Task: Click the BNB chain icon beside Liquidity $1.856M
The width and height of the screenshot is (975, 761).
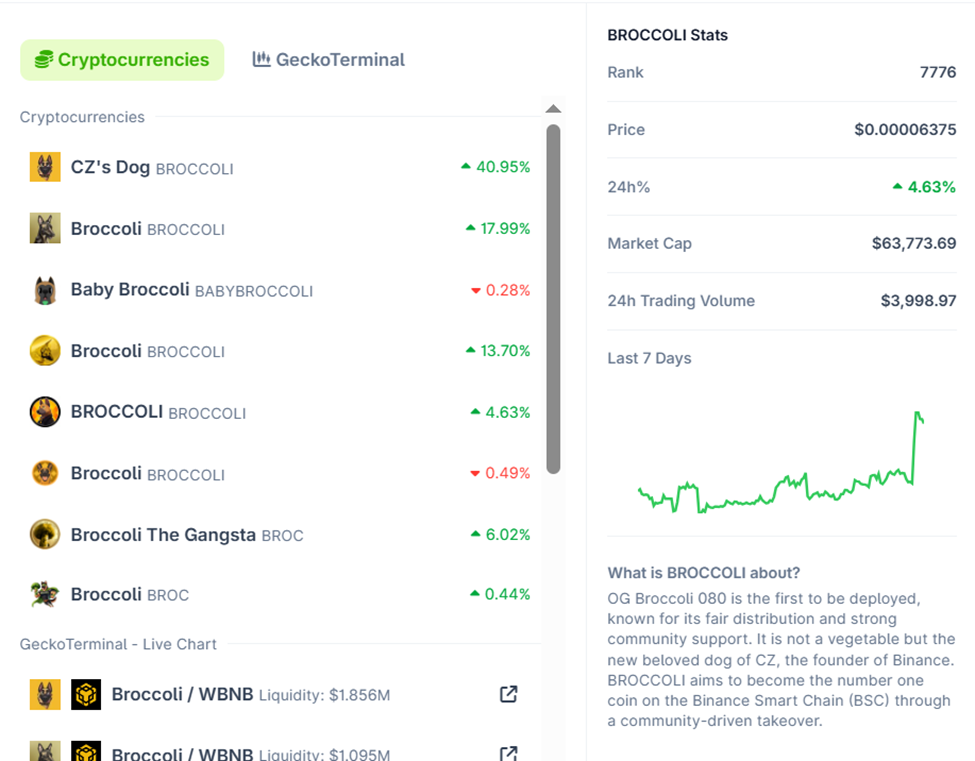Action: [x=86, y=694]
